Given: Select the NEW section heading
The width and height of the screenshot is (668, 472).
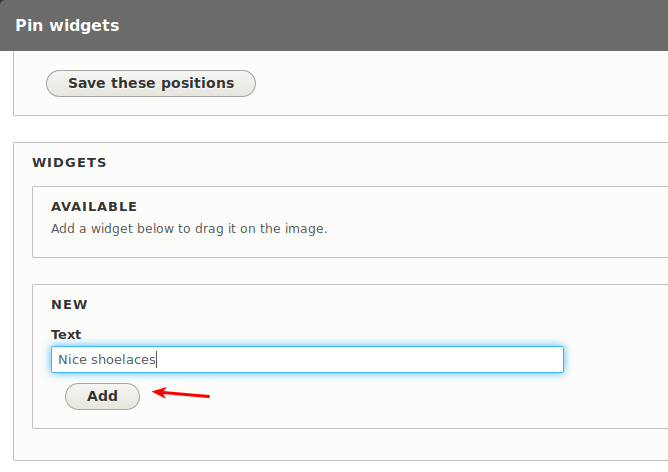Looking at the screenshot, I should pyautogui.click(x=69, y=305).
